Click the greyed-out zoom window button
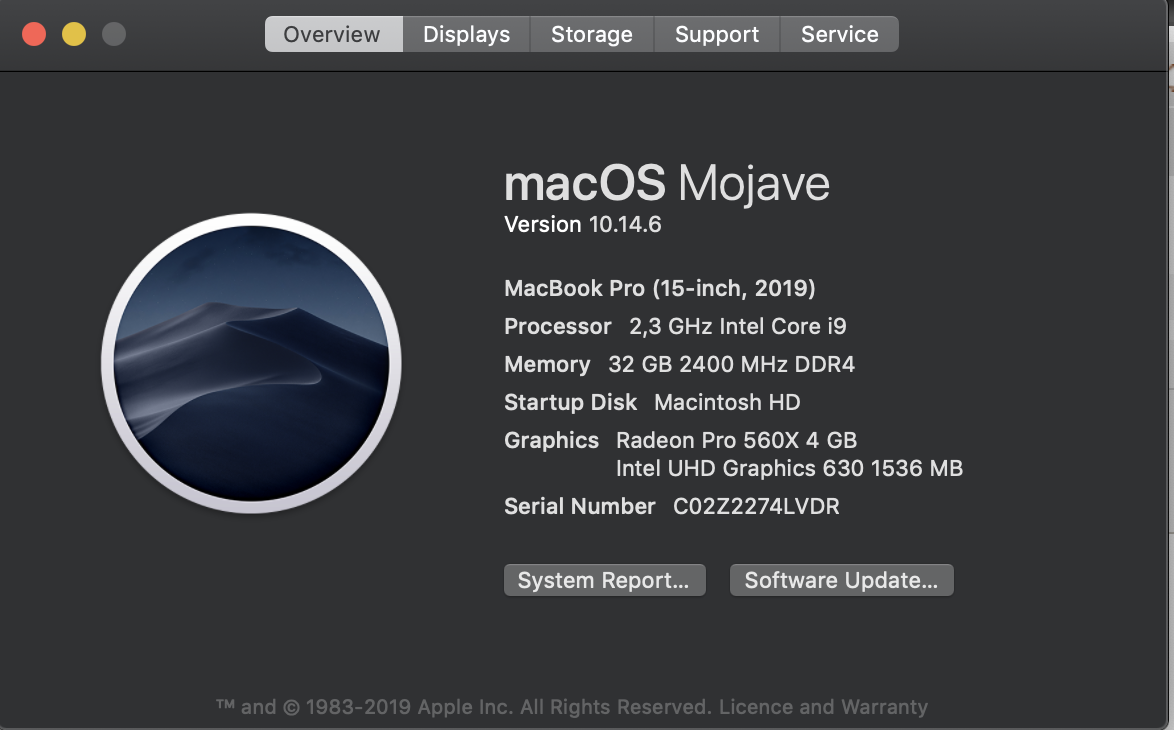This screenshot has height=730, width=1174. click(114, 34)
